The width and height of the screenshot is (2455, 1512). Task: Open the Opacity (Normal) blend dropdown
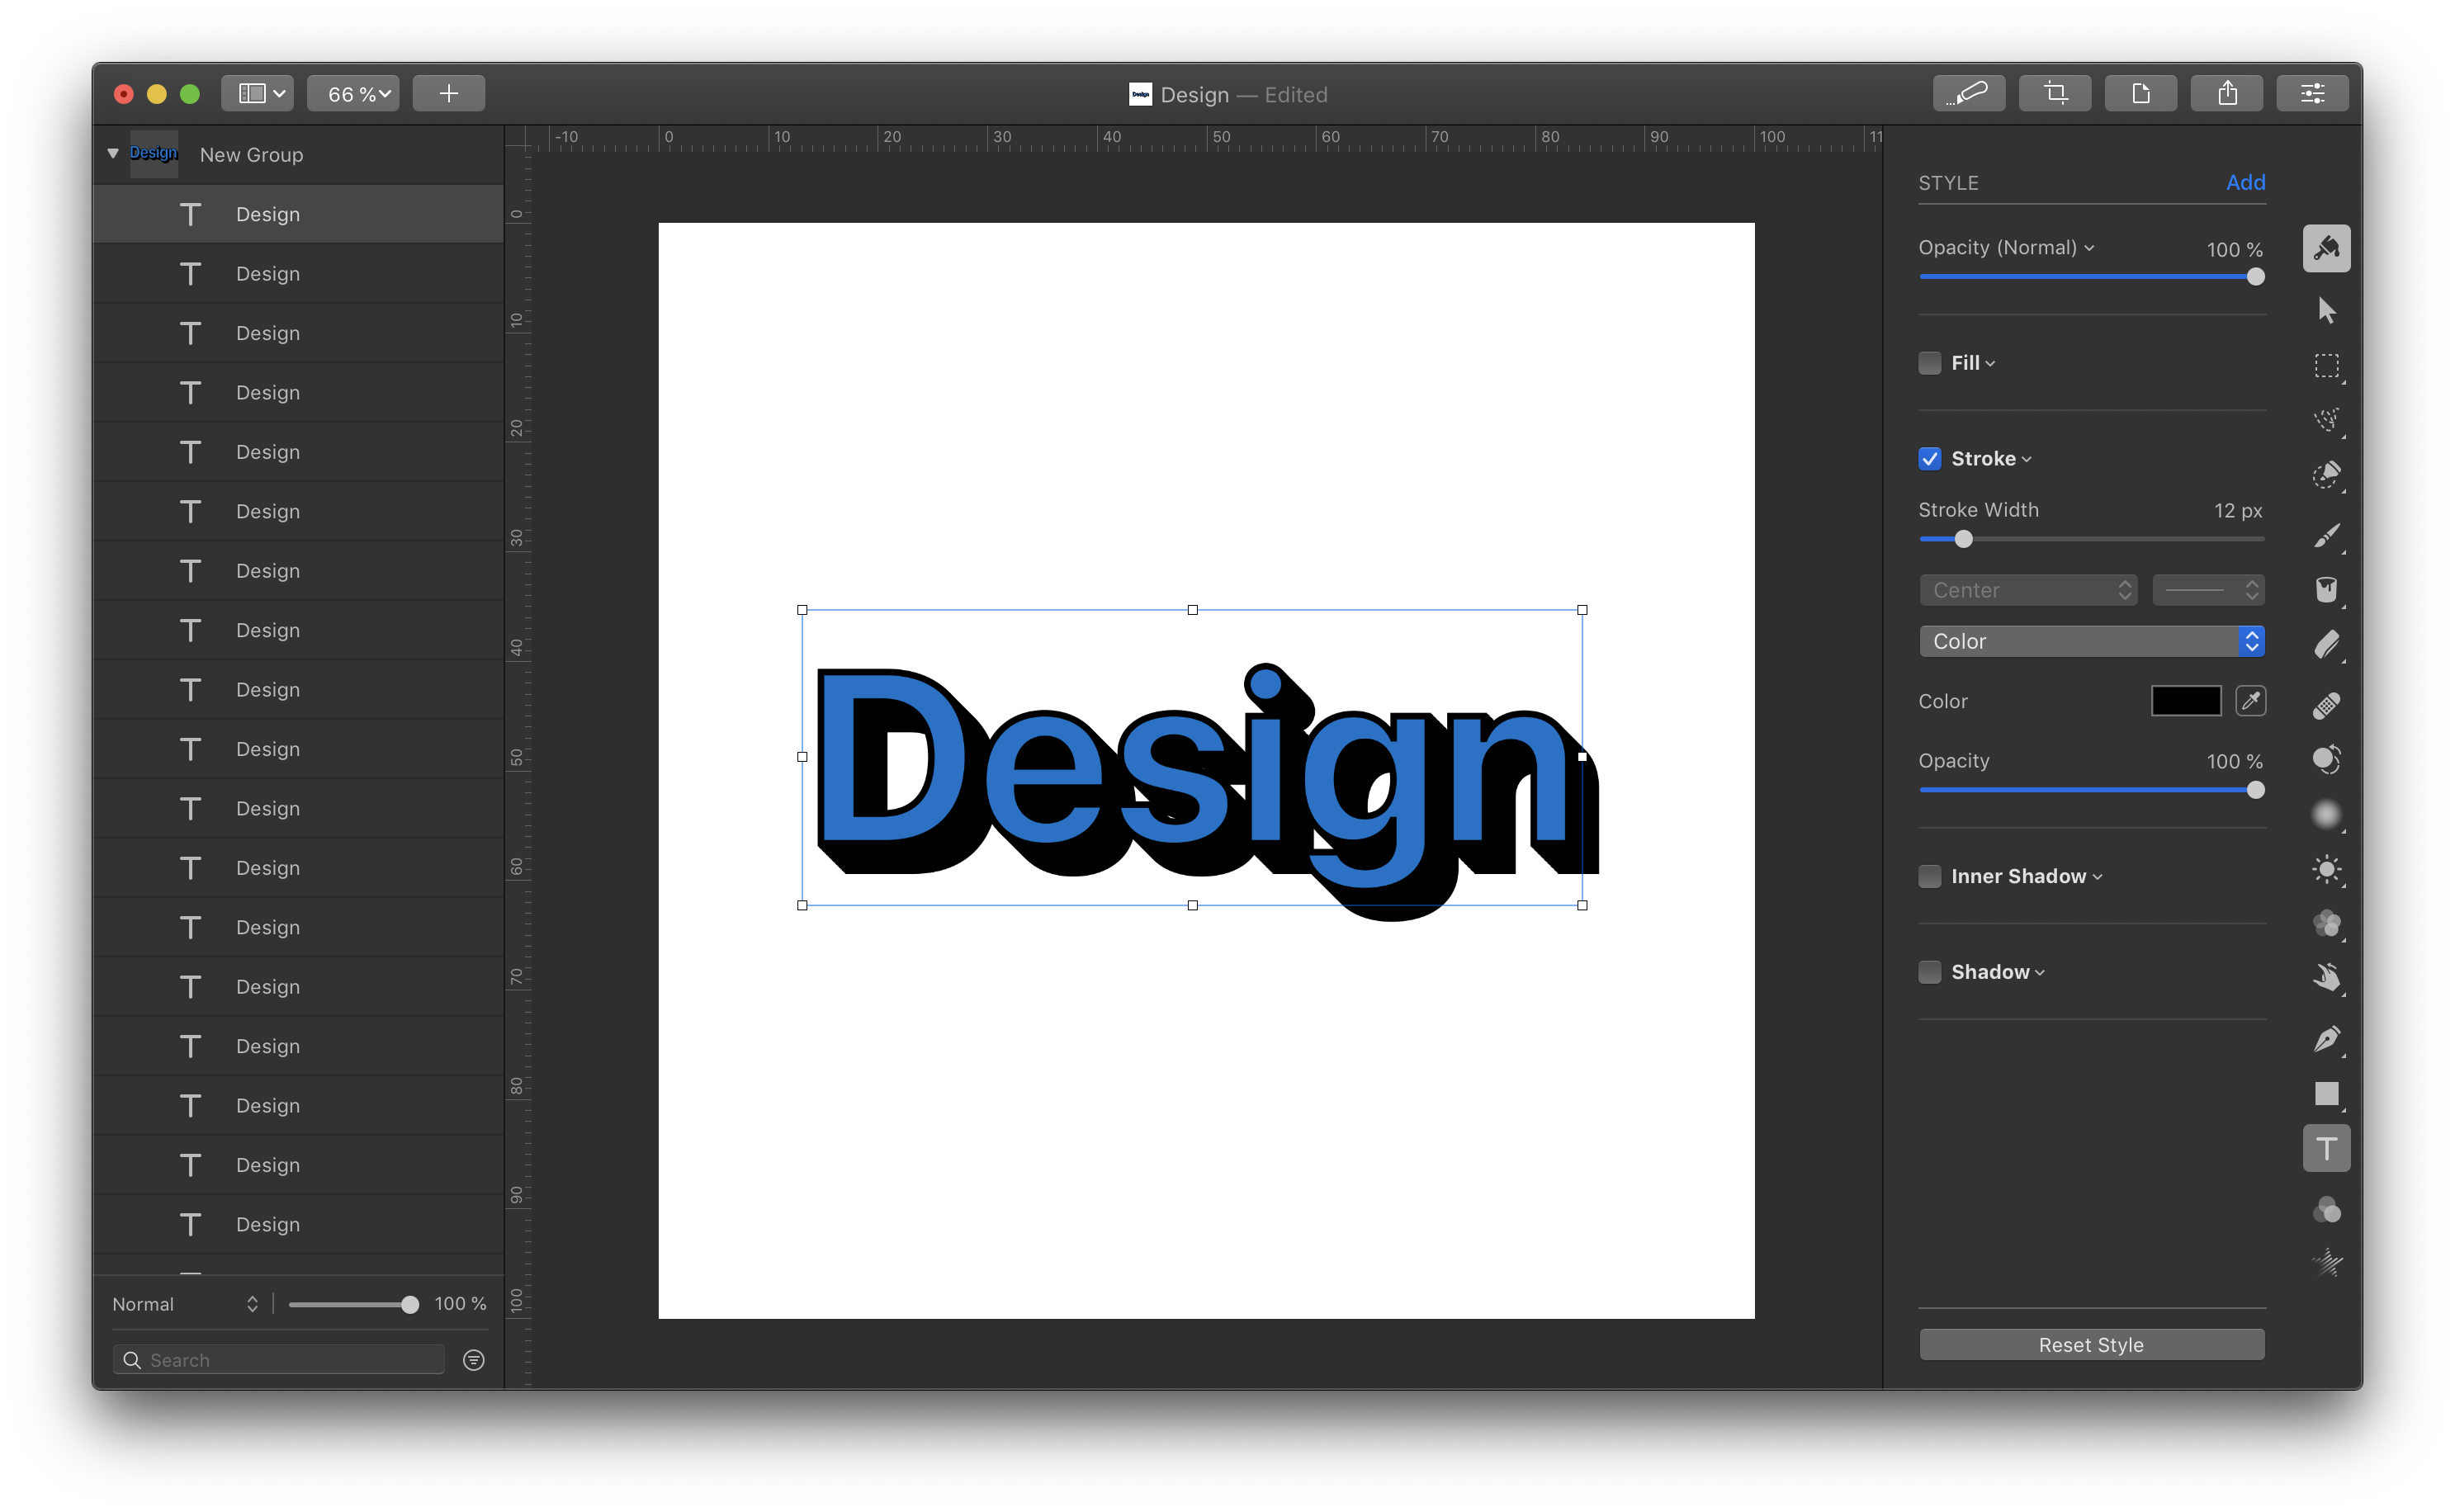click(2005, 247)
